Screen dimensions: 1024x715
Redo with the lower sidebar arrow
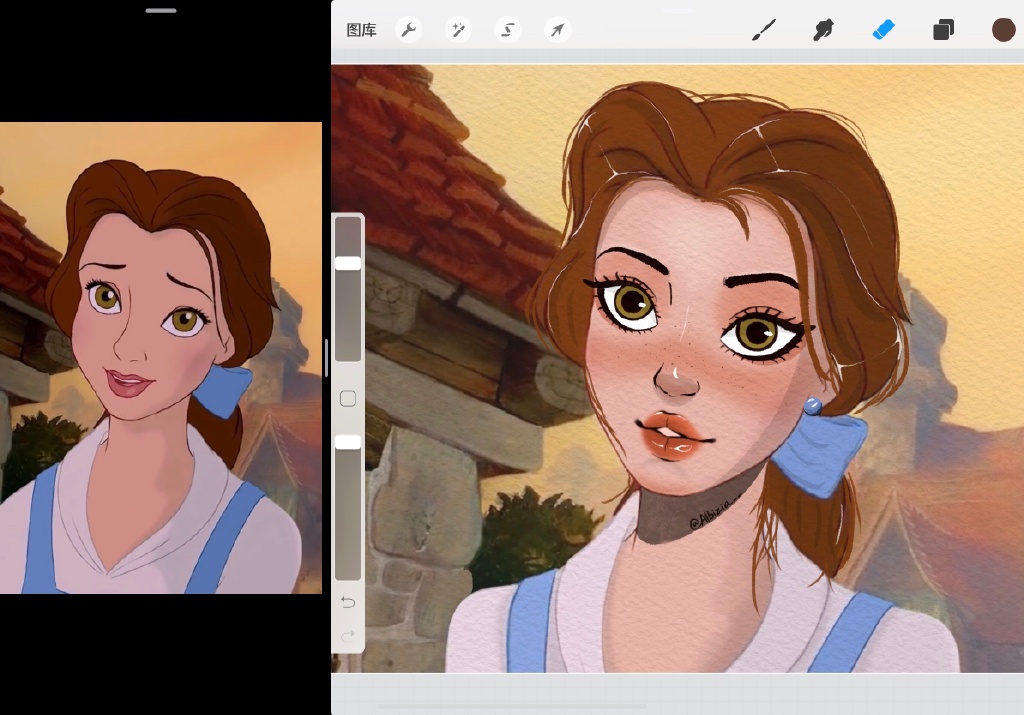(348, 635)
